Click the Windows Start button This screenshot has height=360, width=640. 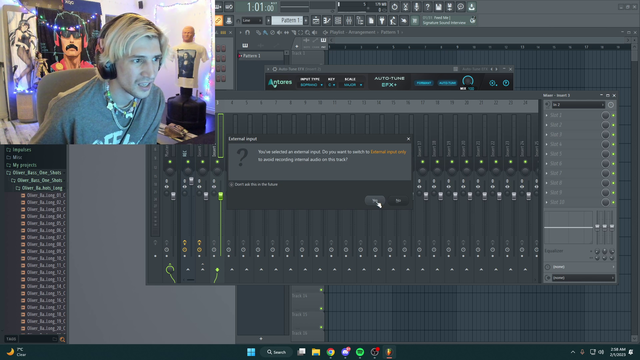[251, 352]
